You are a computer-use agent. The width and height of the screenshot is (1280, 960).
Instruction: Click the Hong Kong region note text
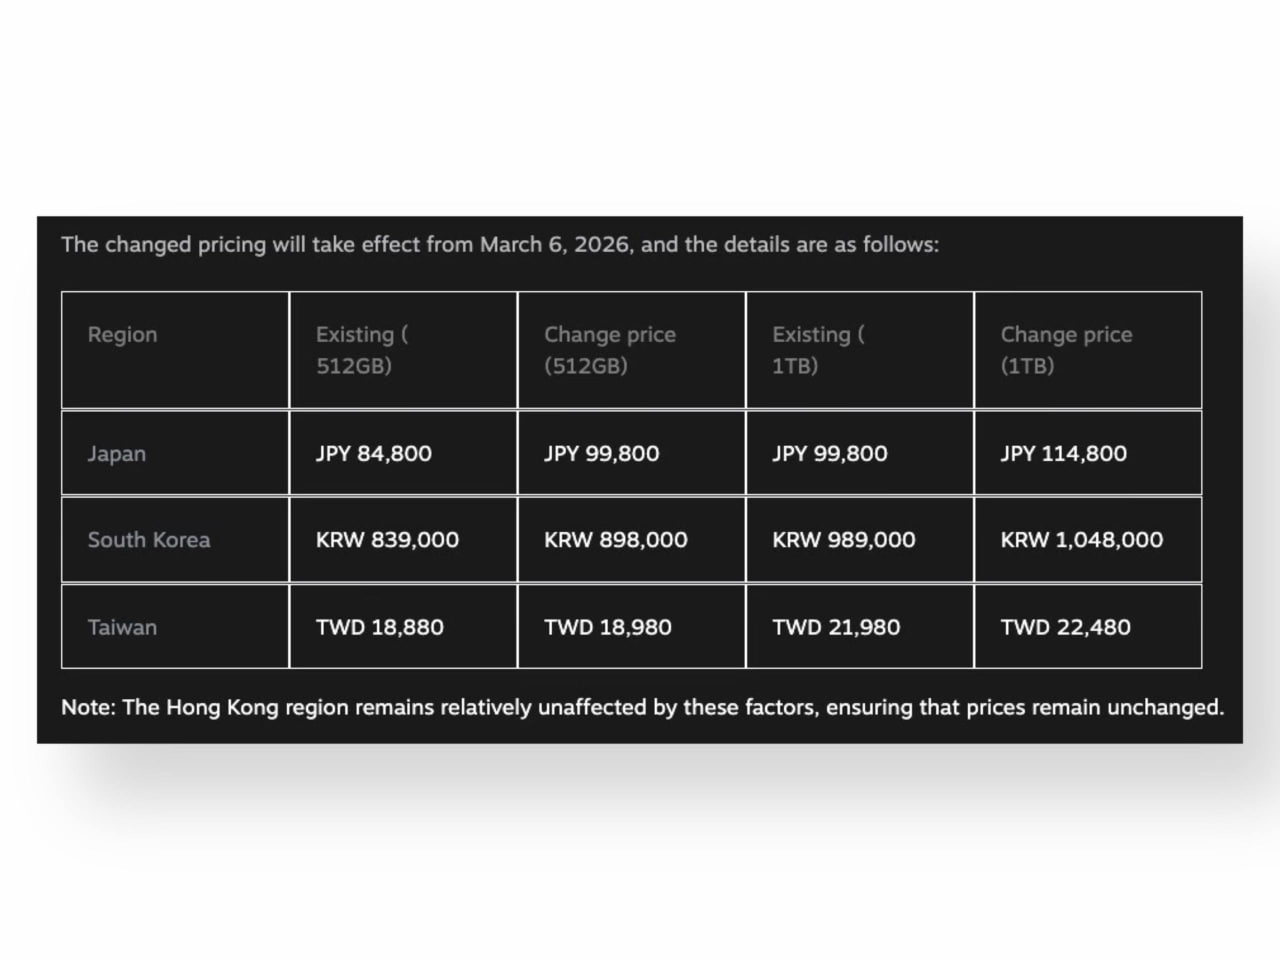(642, 707)
